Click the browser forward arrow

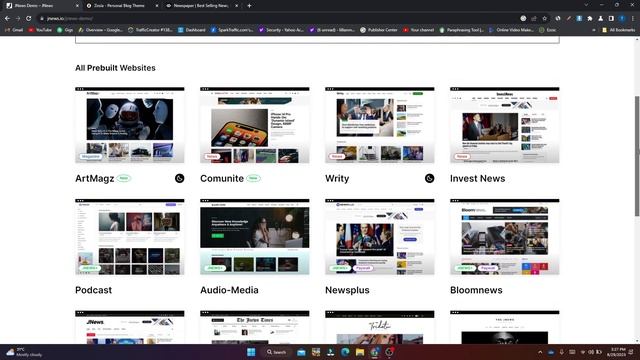click(x=18, y=18)
